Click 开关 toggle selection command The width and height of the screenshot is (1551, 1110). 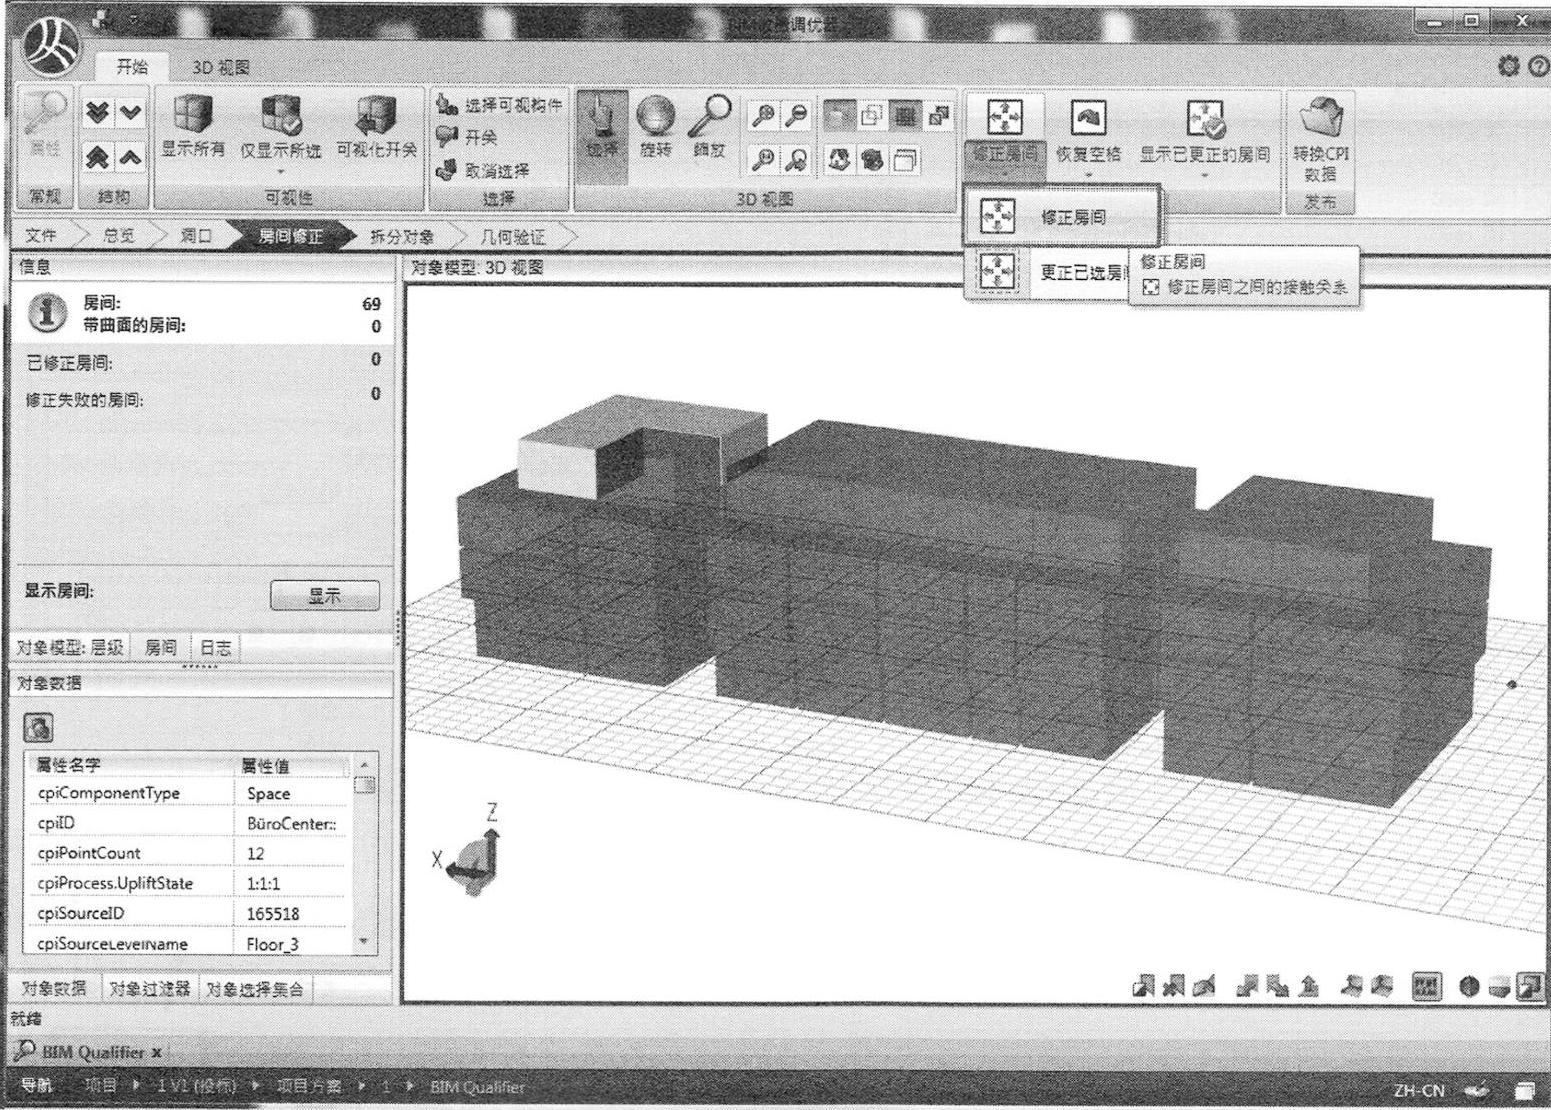click(467, 137)
